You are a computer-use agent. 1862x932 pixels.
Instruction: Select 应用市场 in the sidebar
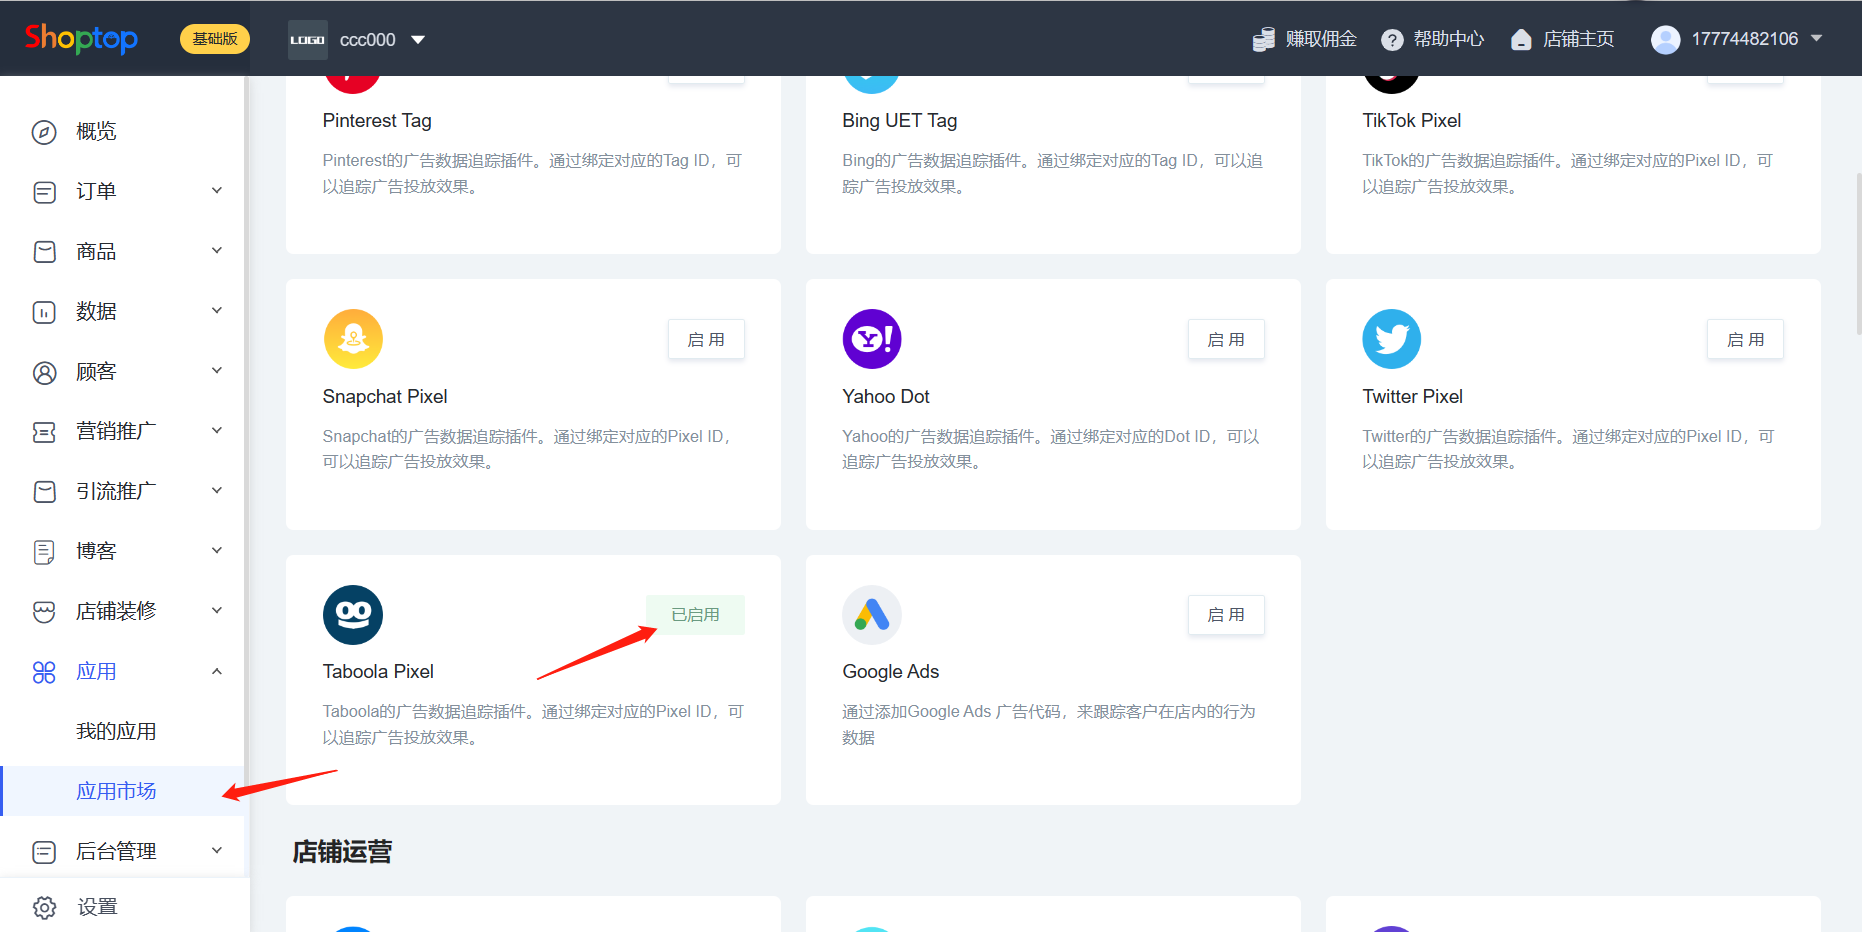pyautogui.click(x=116, y=791)
